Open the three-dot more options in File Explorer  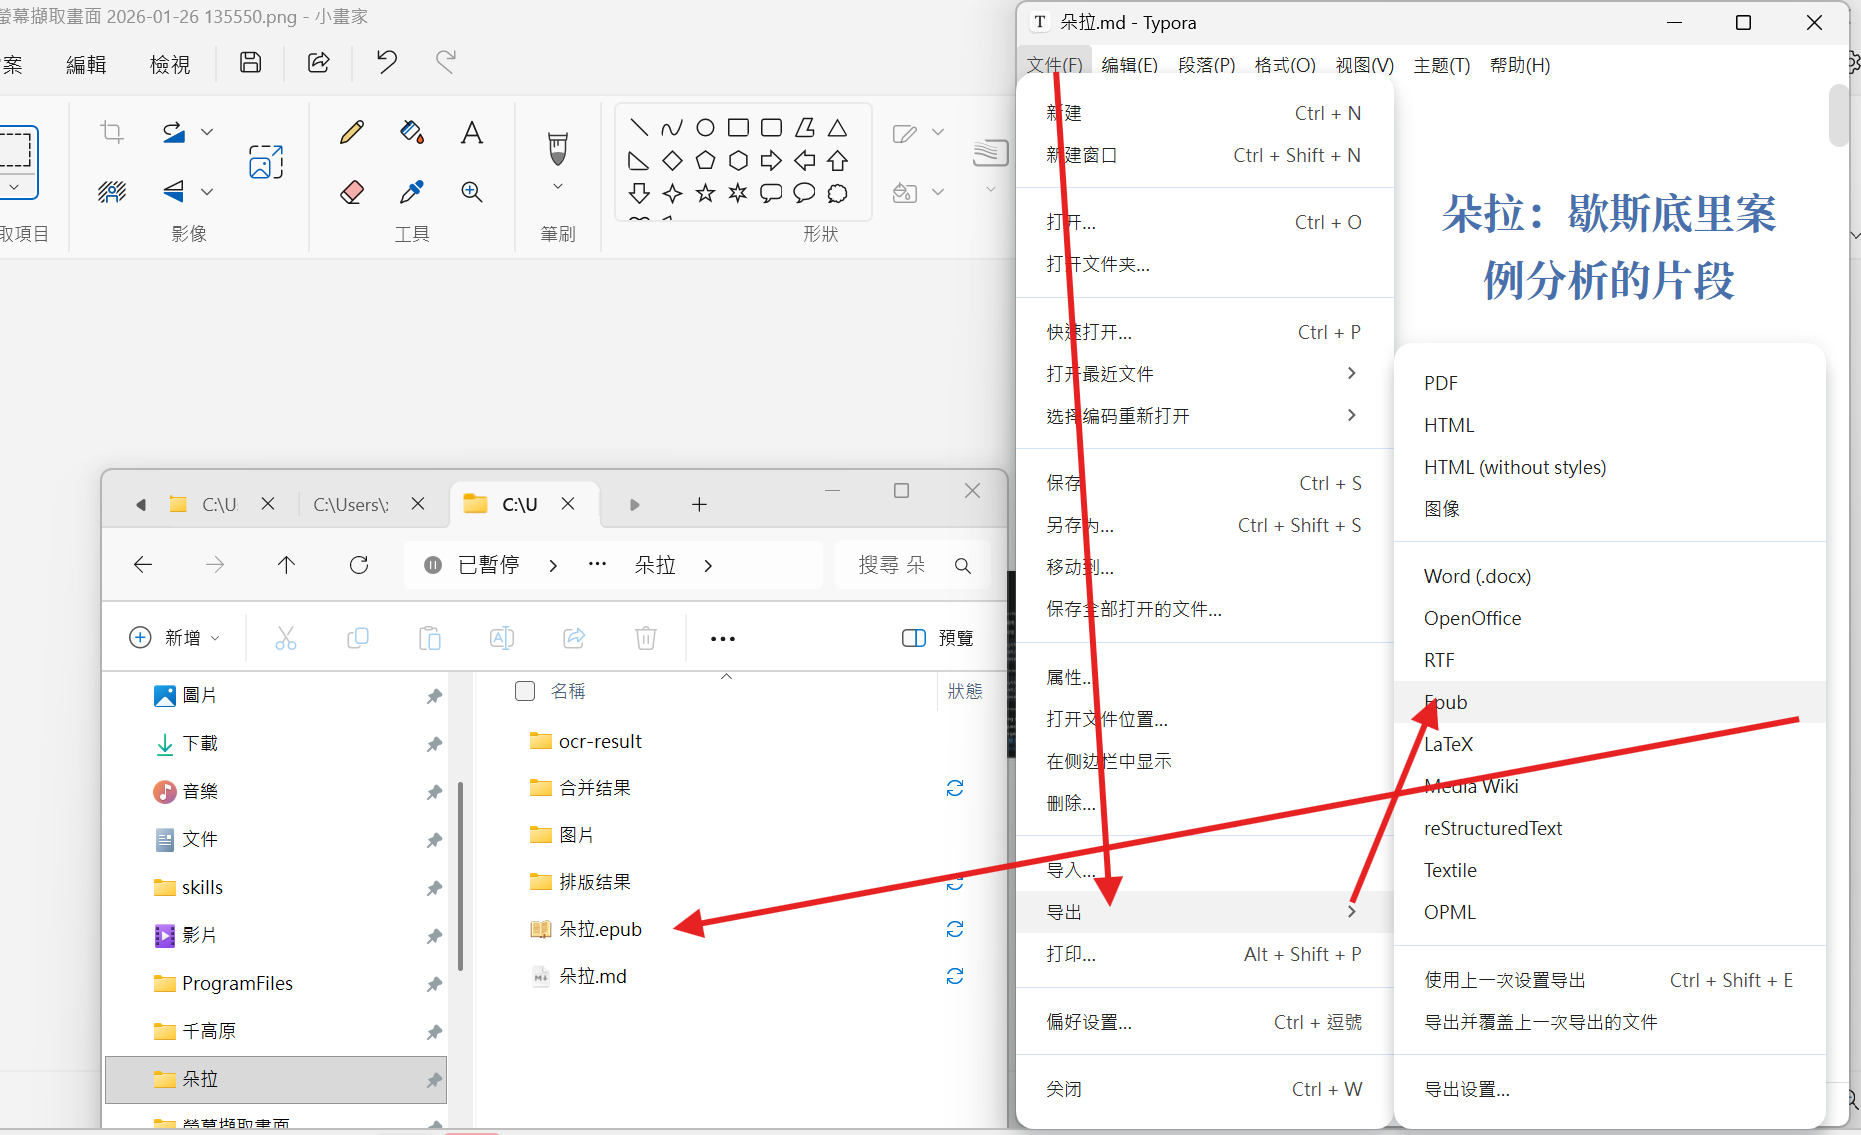tap(723, 638)
